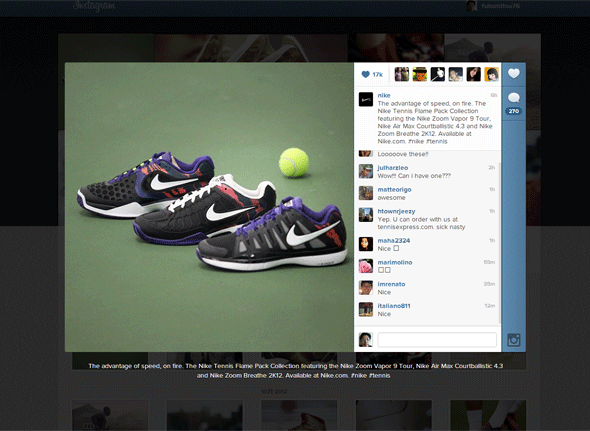The height and width of the screenshot is (431, 590).
Task: Click htownrjeezy's comment avatar
Action: [366, 215]
